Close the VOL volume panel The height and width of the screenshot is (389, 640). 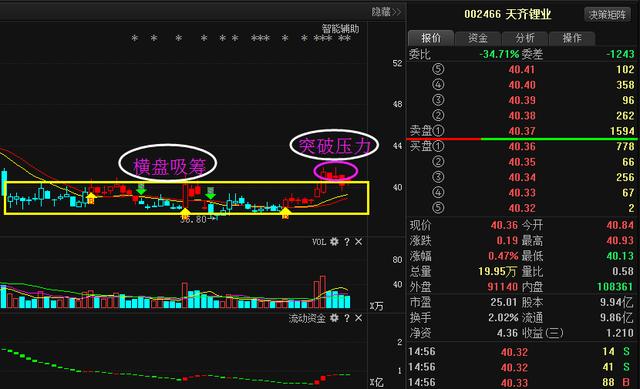[x=358, y=242]
